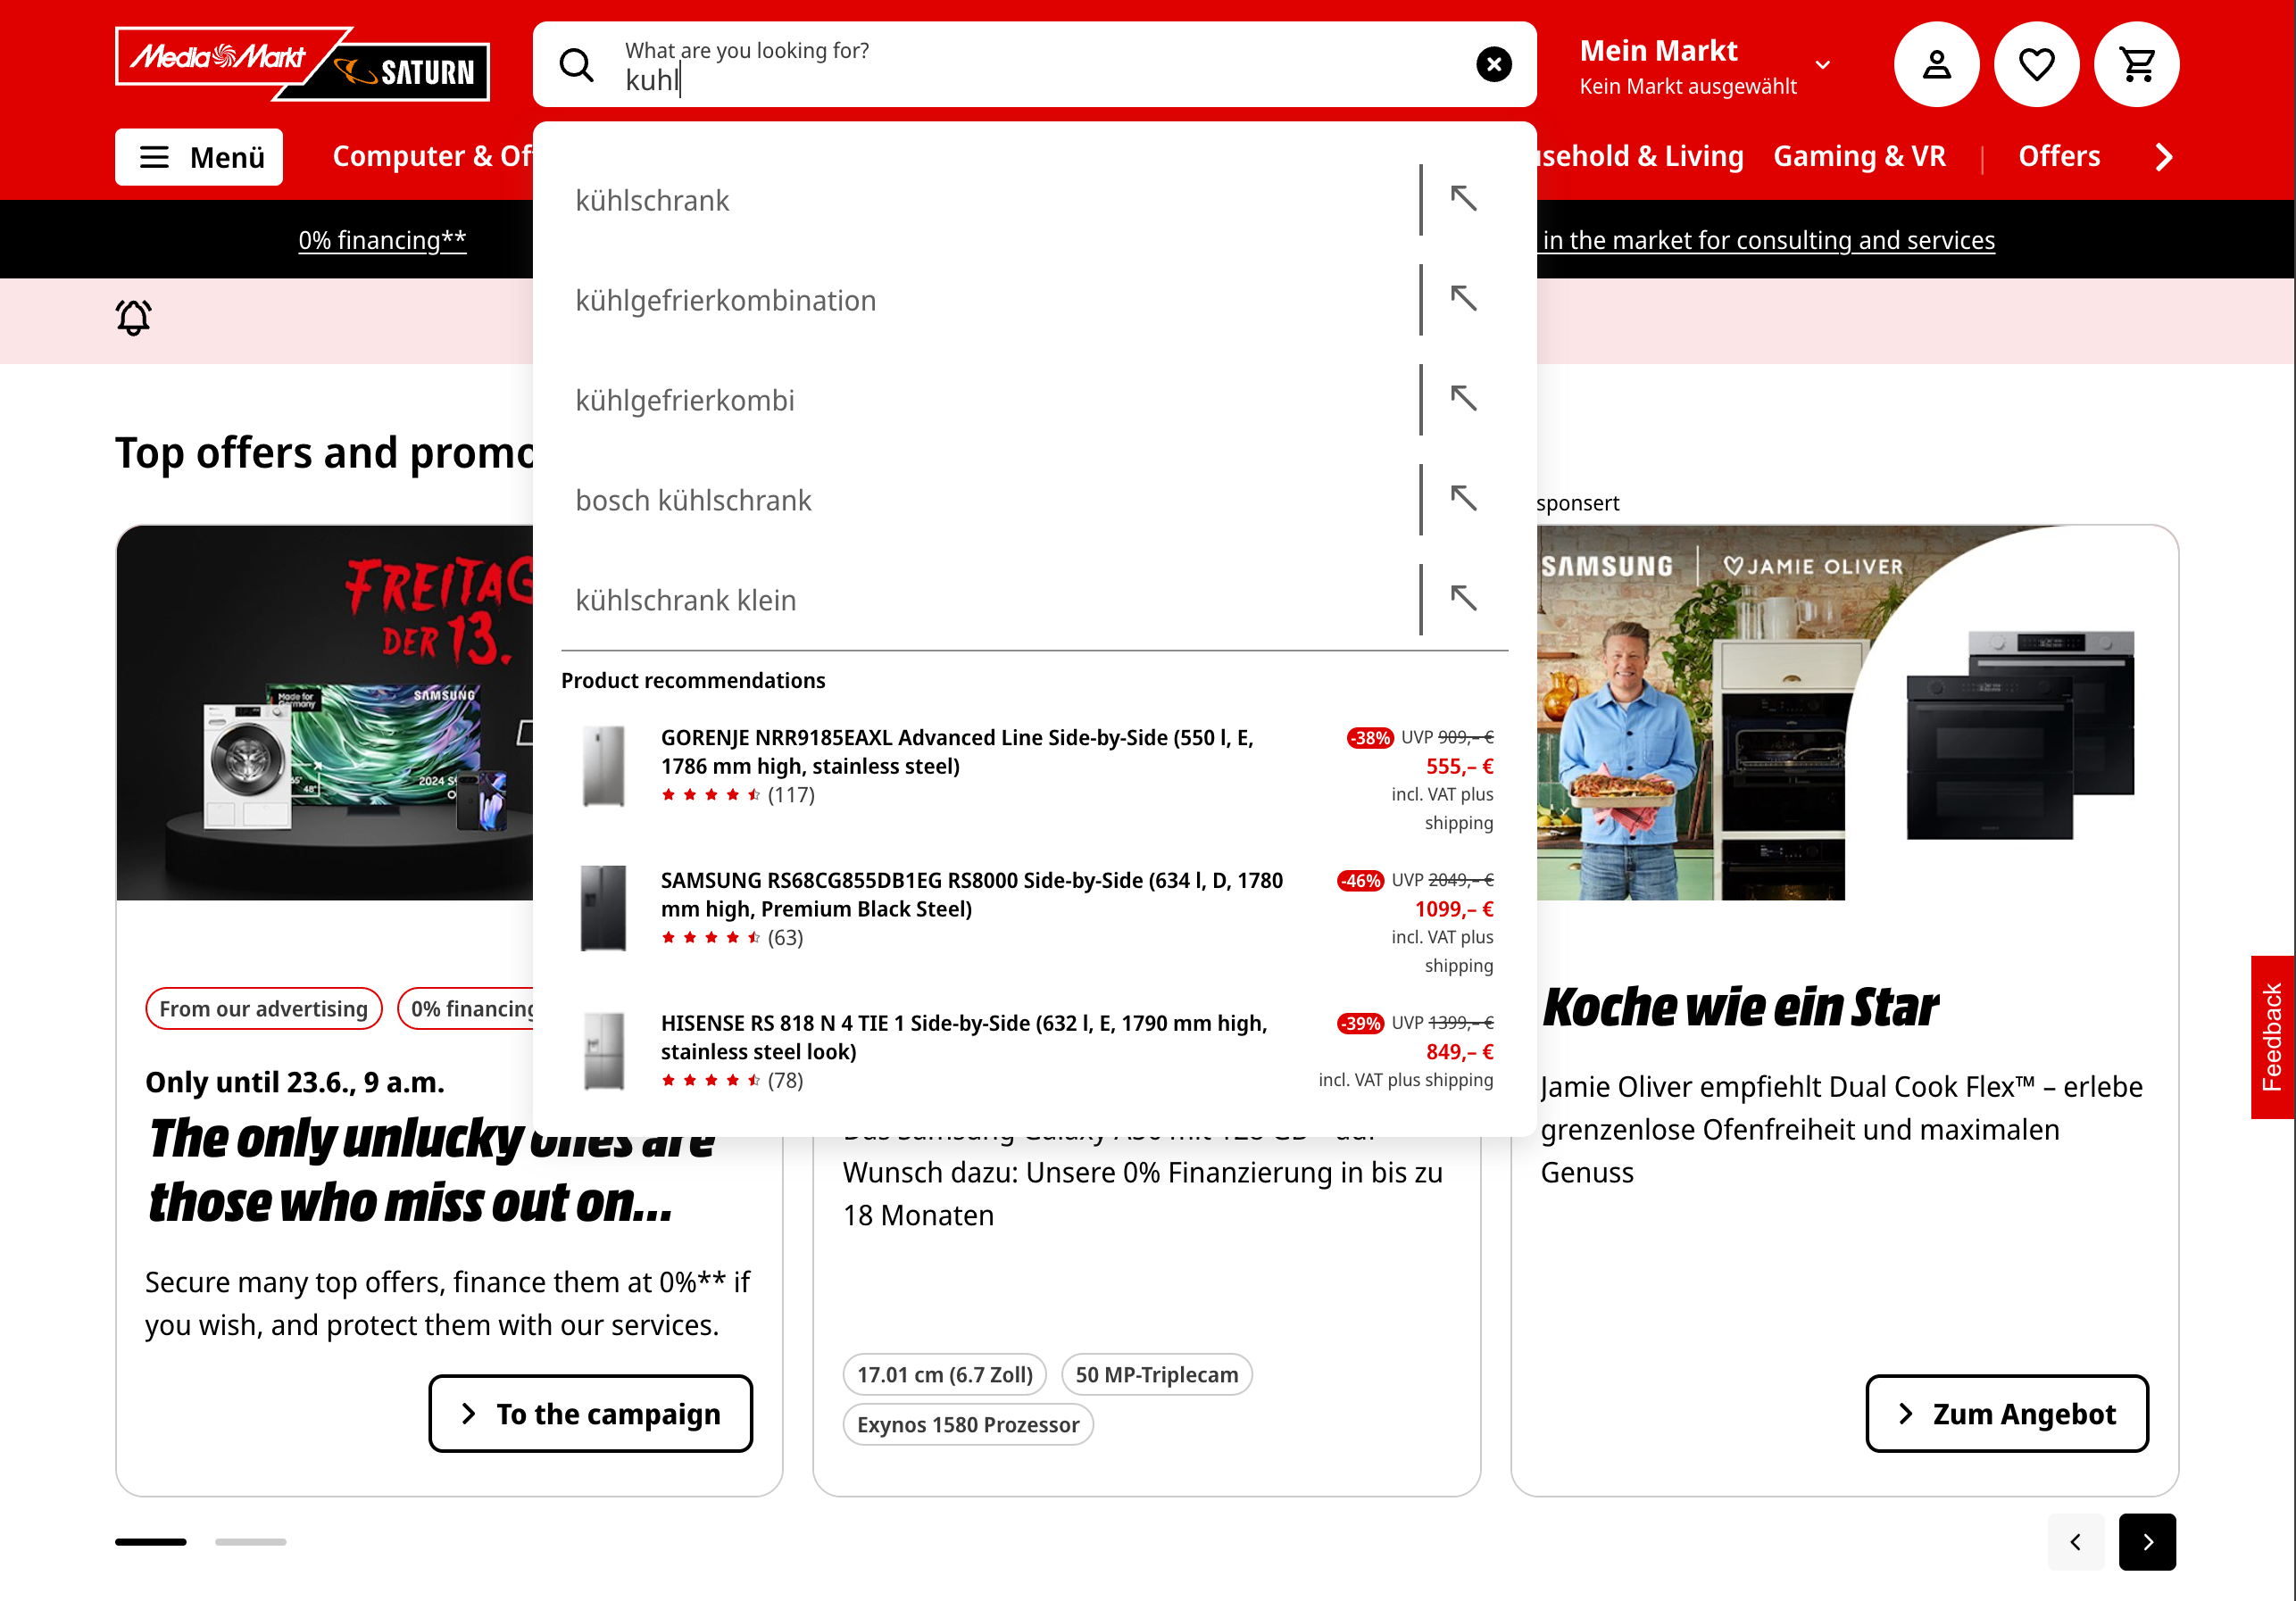
Task: Click the To the campaign button
Action: click(590, 1414)
